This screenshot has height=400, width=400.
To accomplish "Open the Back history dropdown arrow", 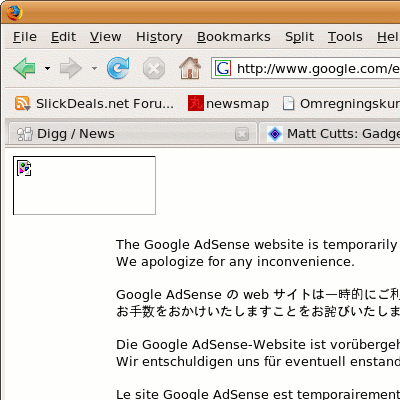I will [47, 69].
